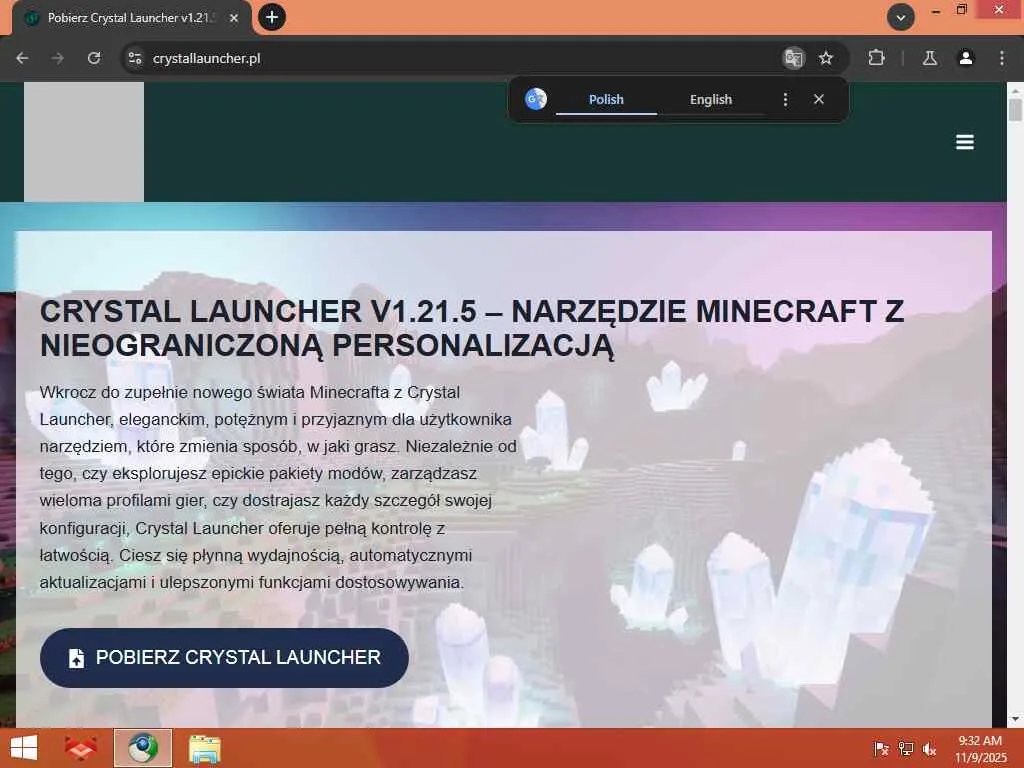
Task: Open translate popup more options
Action: [x=785, y=99]
